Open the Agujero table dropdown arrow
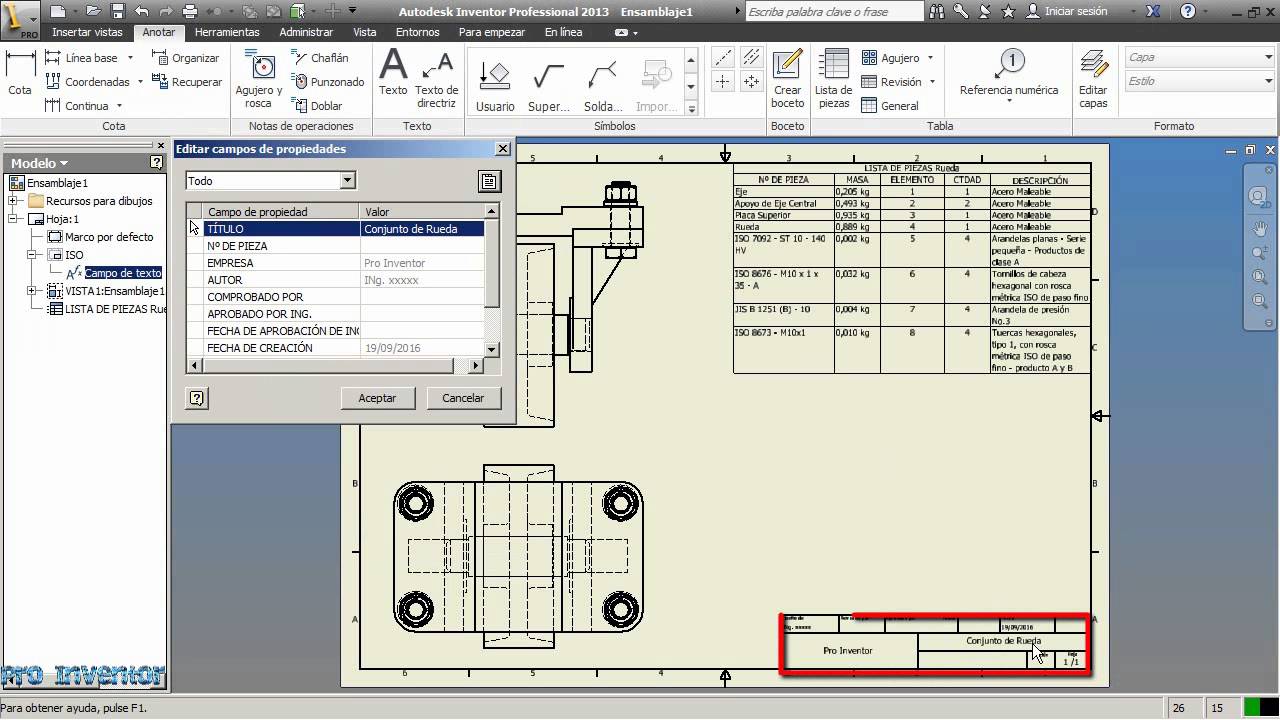The height and width of the screenshot is (720, 1280). (x=930, y=58)
